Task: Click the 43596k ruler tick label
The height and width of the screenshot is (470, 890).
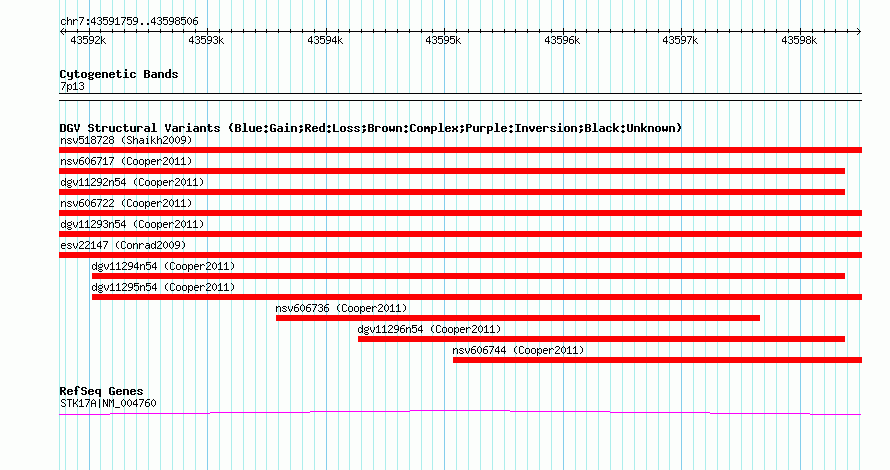Action: [x=562, y=40]
